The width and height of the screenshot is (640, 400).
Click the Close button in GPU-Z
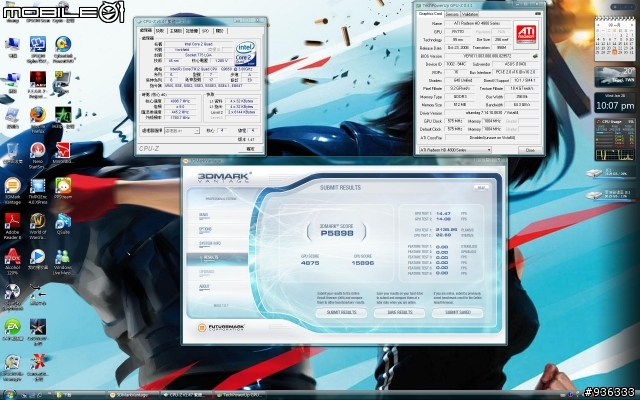(x=530, y=150)
